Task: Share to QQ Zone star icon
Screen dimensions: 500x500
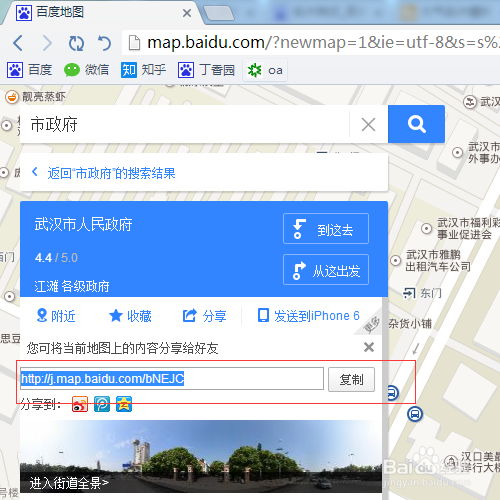Action: (124, 404)
